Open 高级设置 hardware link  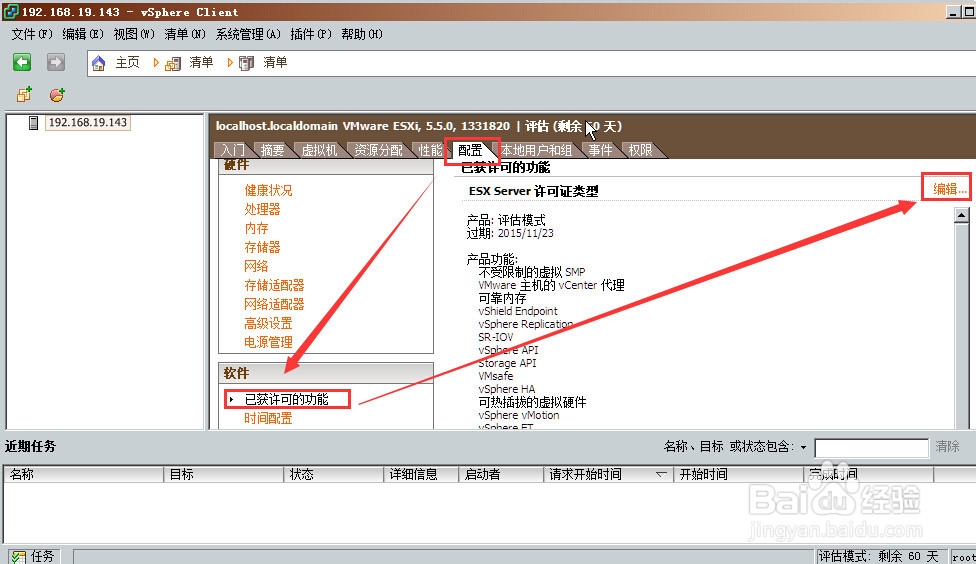point(268,323)
